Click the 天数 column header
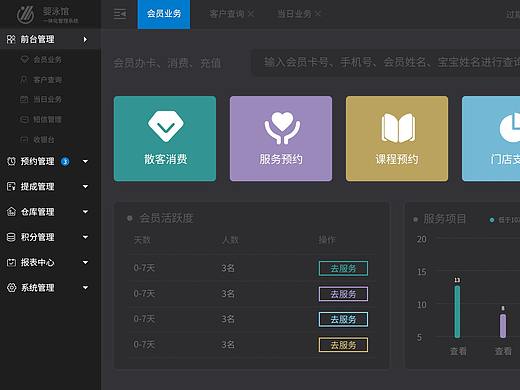Viewport: 520px width, 390px height. point(142,240)
